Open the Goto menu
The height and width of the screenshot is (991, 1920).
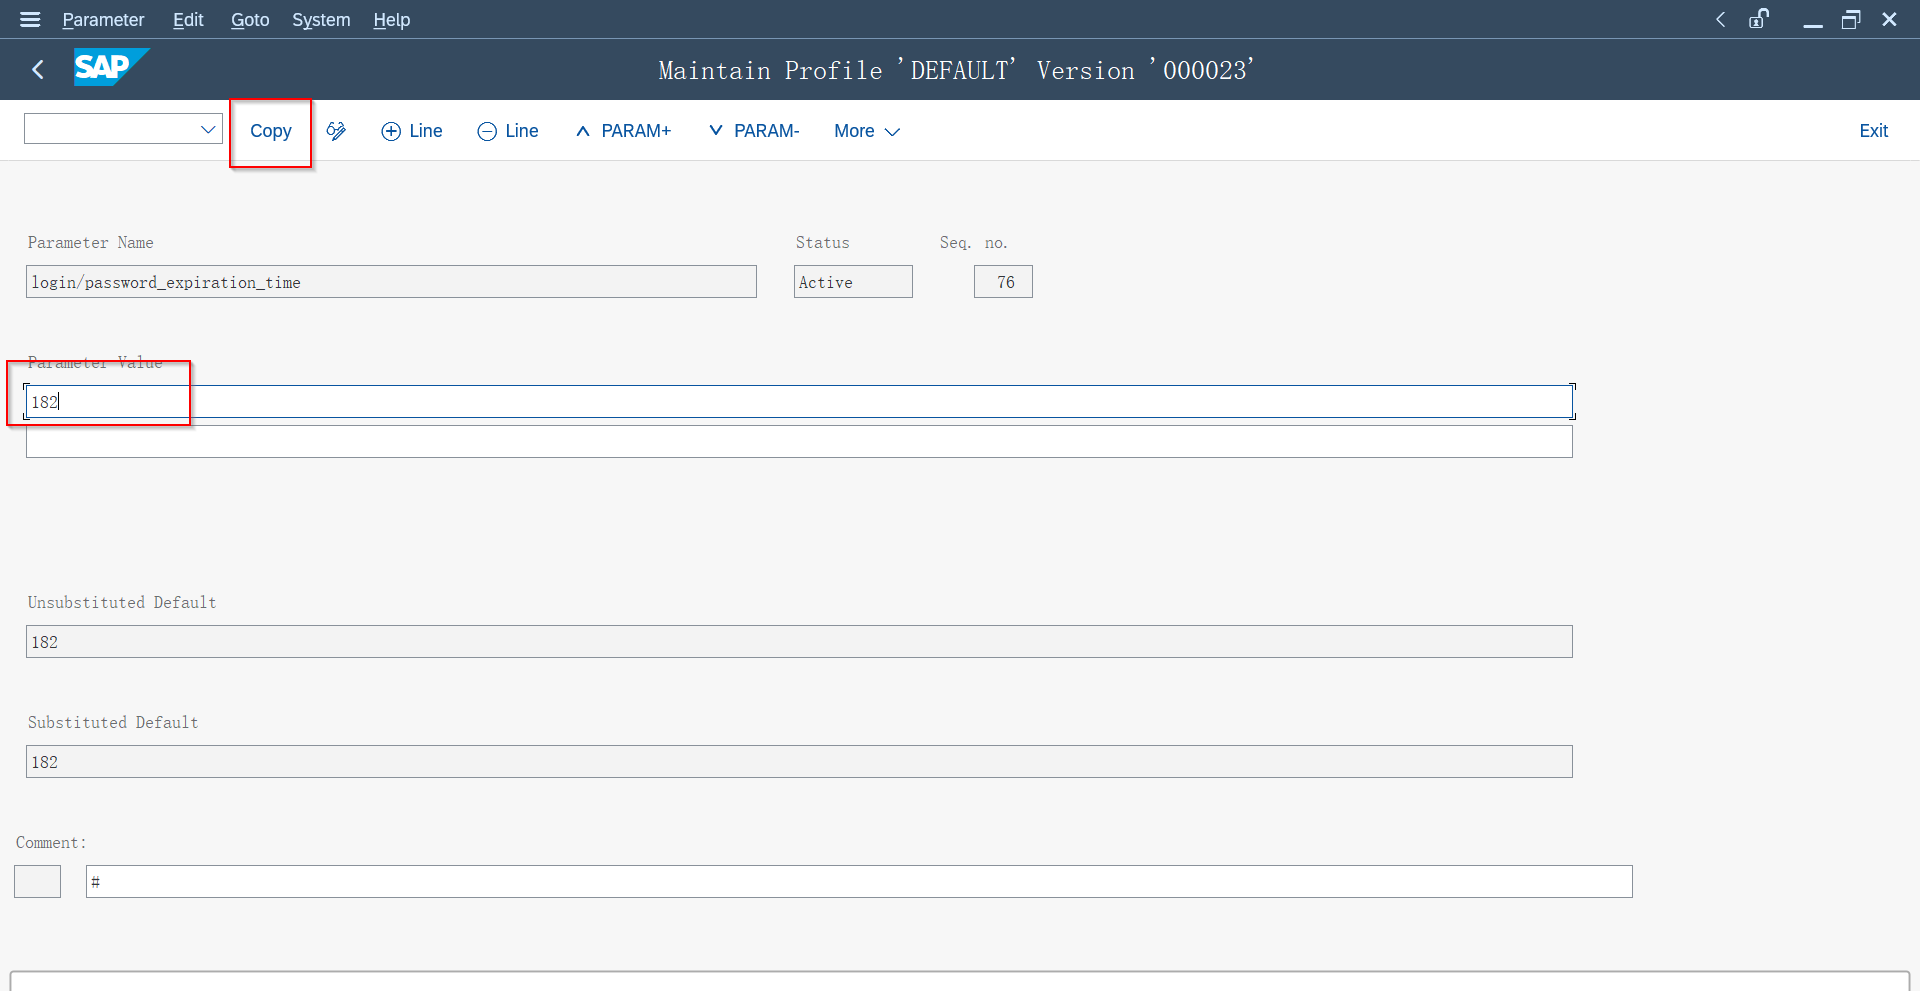(x=250, y=20)
